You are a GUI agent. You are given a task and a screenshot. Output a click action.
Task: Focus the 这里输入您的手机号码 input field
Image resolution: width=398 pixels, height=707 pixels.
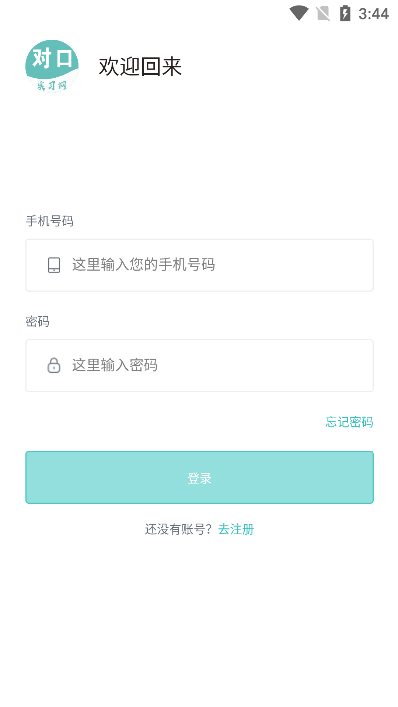199,265
